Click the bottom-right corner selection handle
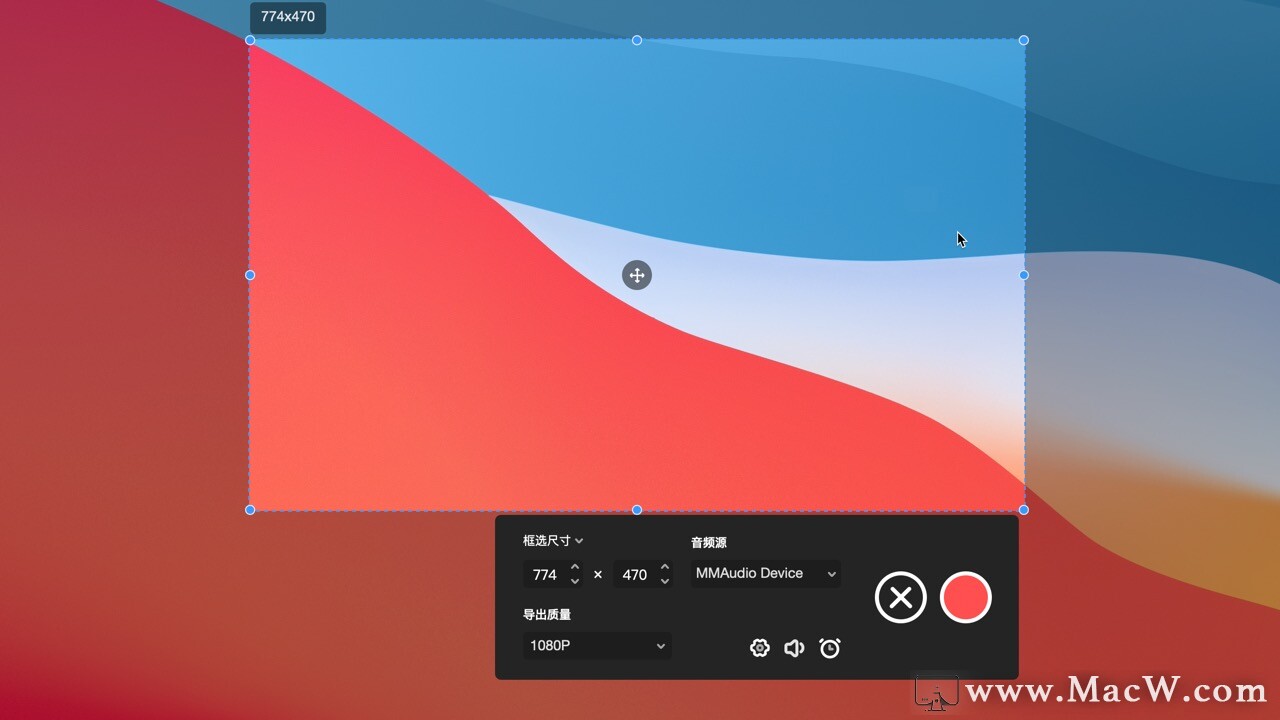The image size is (1280, 720). click(x=1023, y=510)
